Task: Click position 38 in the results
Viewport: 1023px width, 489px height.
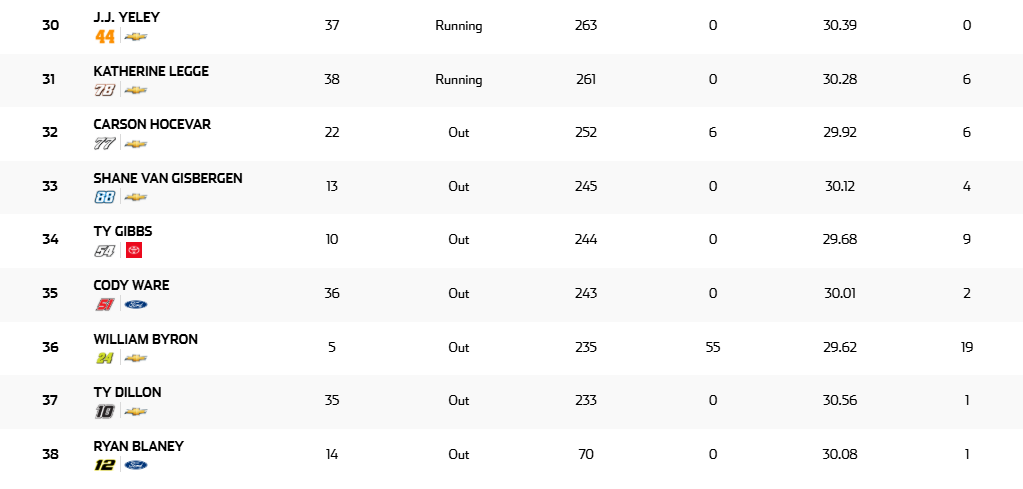Action: (x=50, y=454)
